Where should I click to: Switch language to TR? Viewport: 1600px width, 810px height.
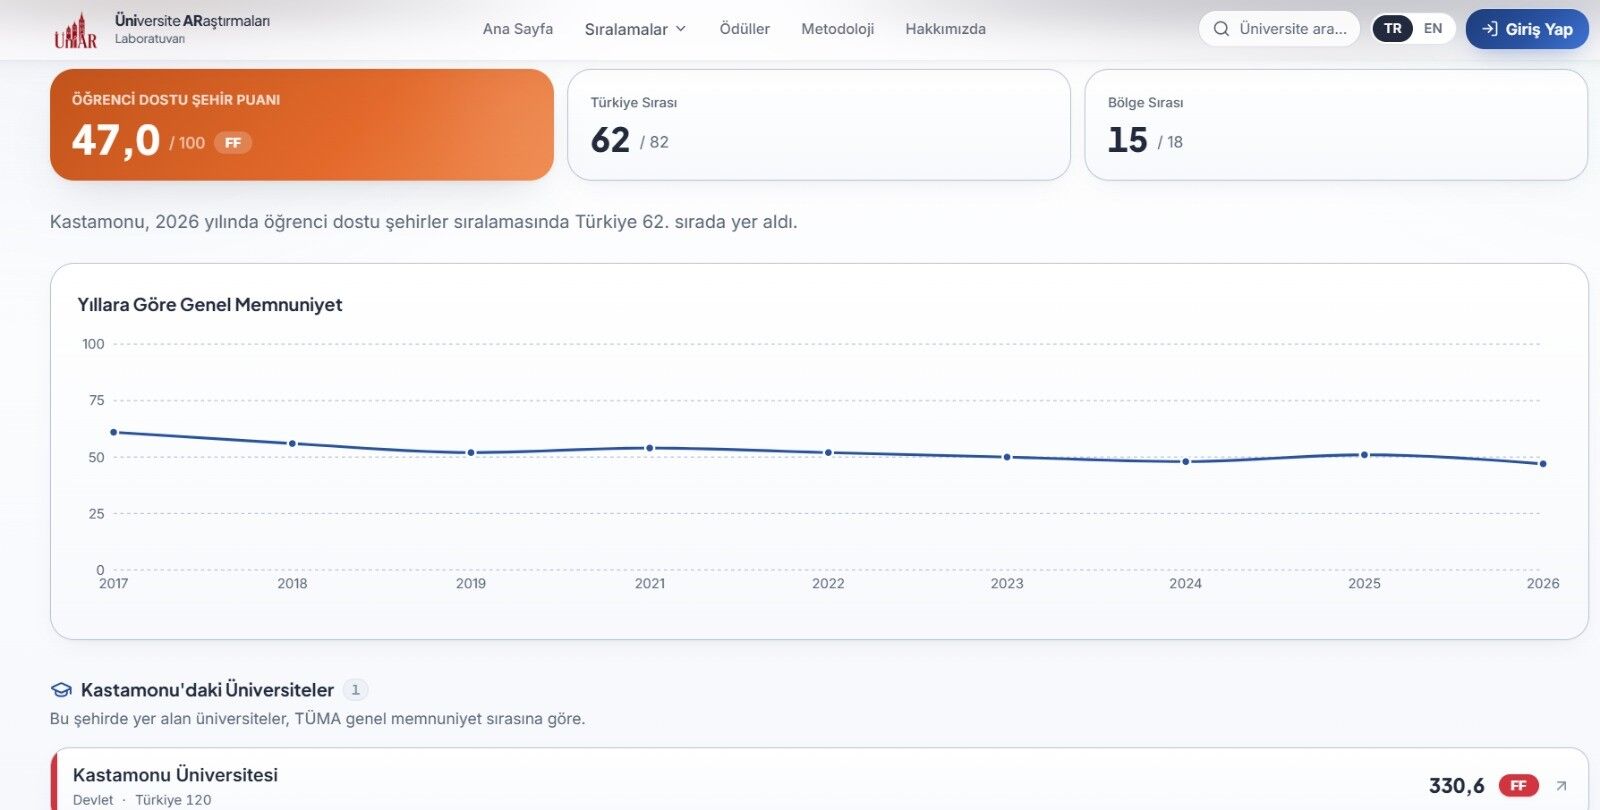click(x=1393, y=29)
